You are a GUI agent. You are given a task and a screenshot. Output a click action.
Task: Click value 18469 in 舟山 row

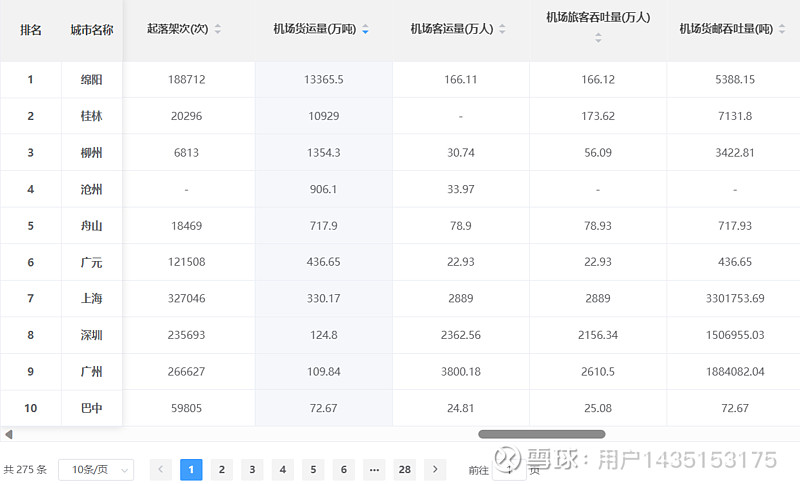187,225
